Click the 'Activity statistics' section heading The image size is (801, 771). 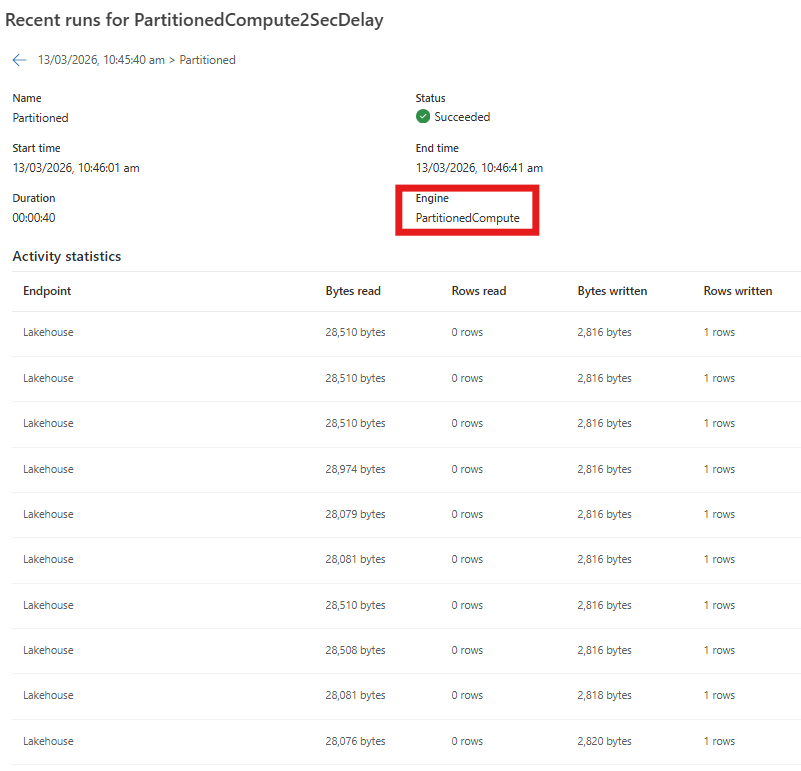point(66,256)
